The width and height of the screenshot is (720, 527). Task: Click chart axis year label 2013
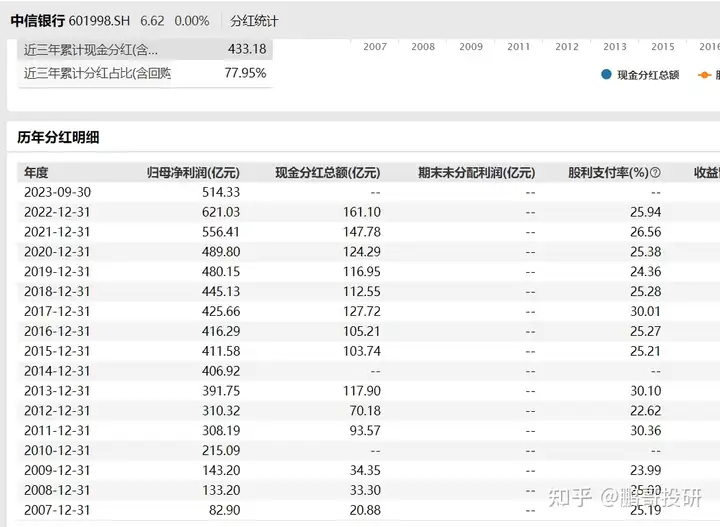click(x=614, y=47)
